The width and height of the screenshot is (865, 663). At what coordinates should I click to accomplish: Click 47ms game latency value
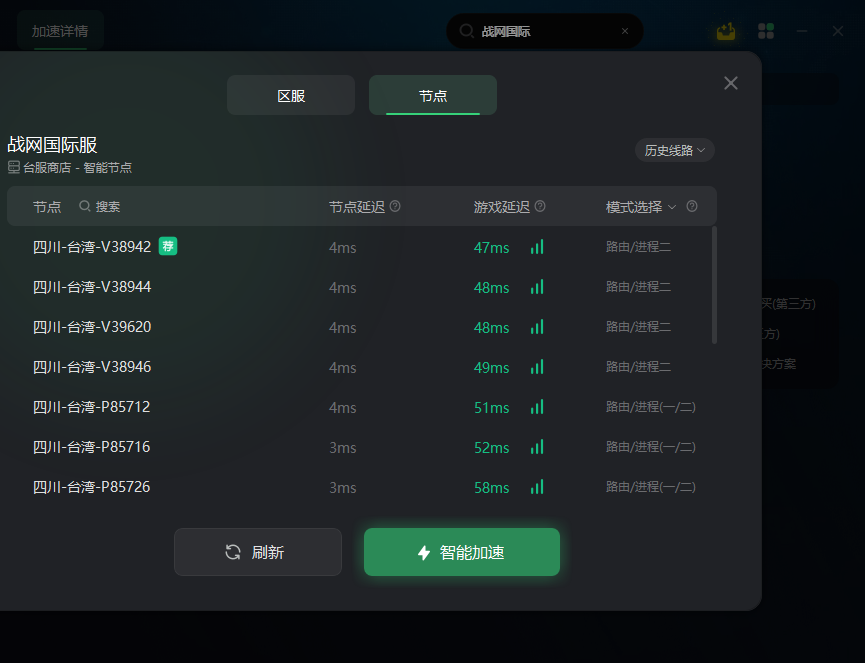491,248
